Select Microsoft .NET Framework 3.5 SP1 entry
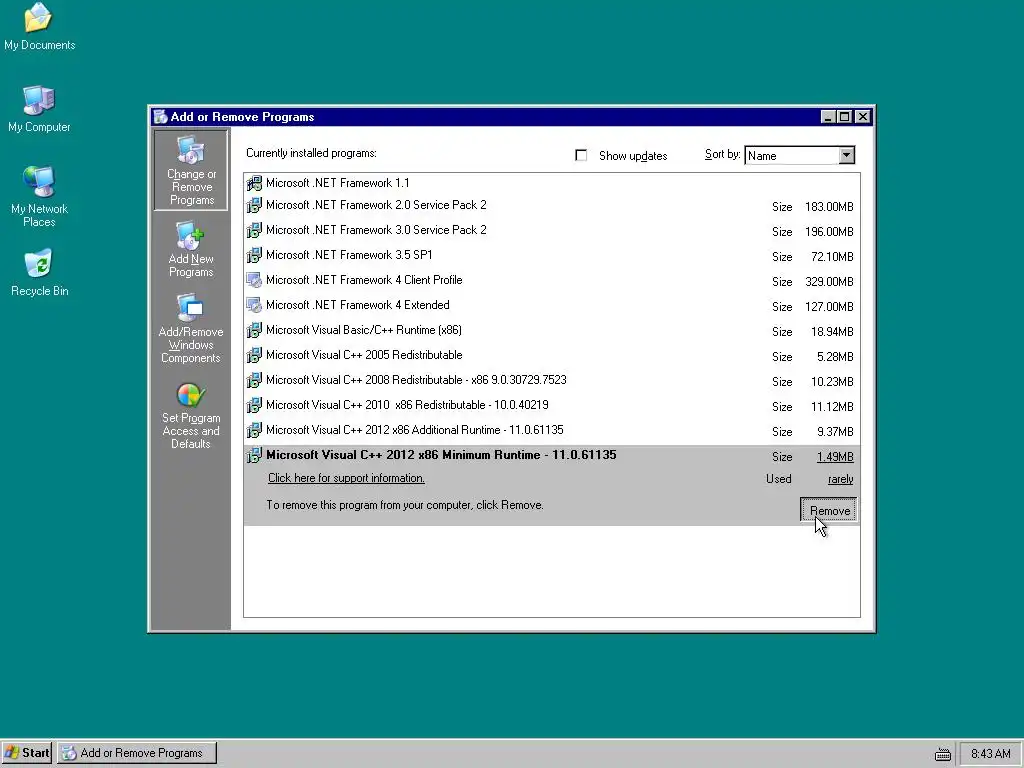 (x=552, y=255)
